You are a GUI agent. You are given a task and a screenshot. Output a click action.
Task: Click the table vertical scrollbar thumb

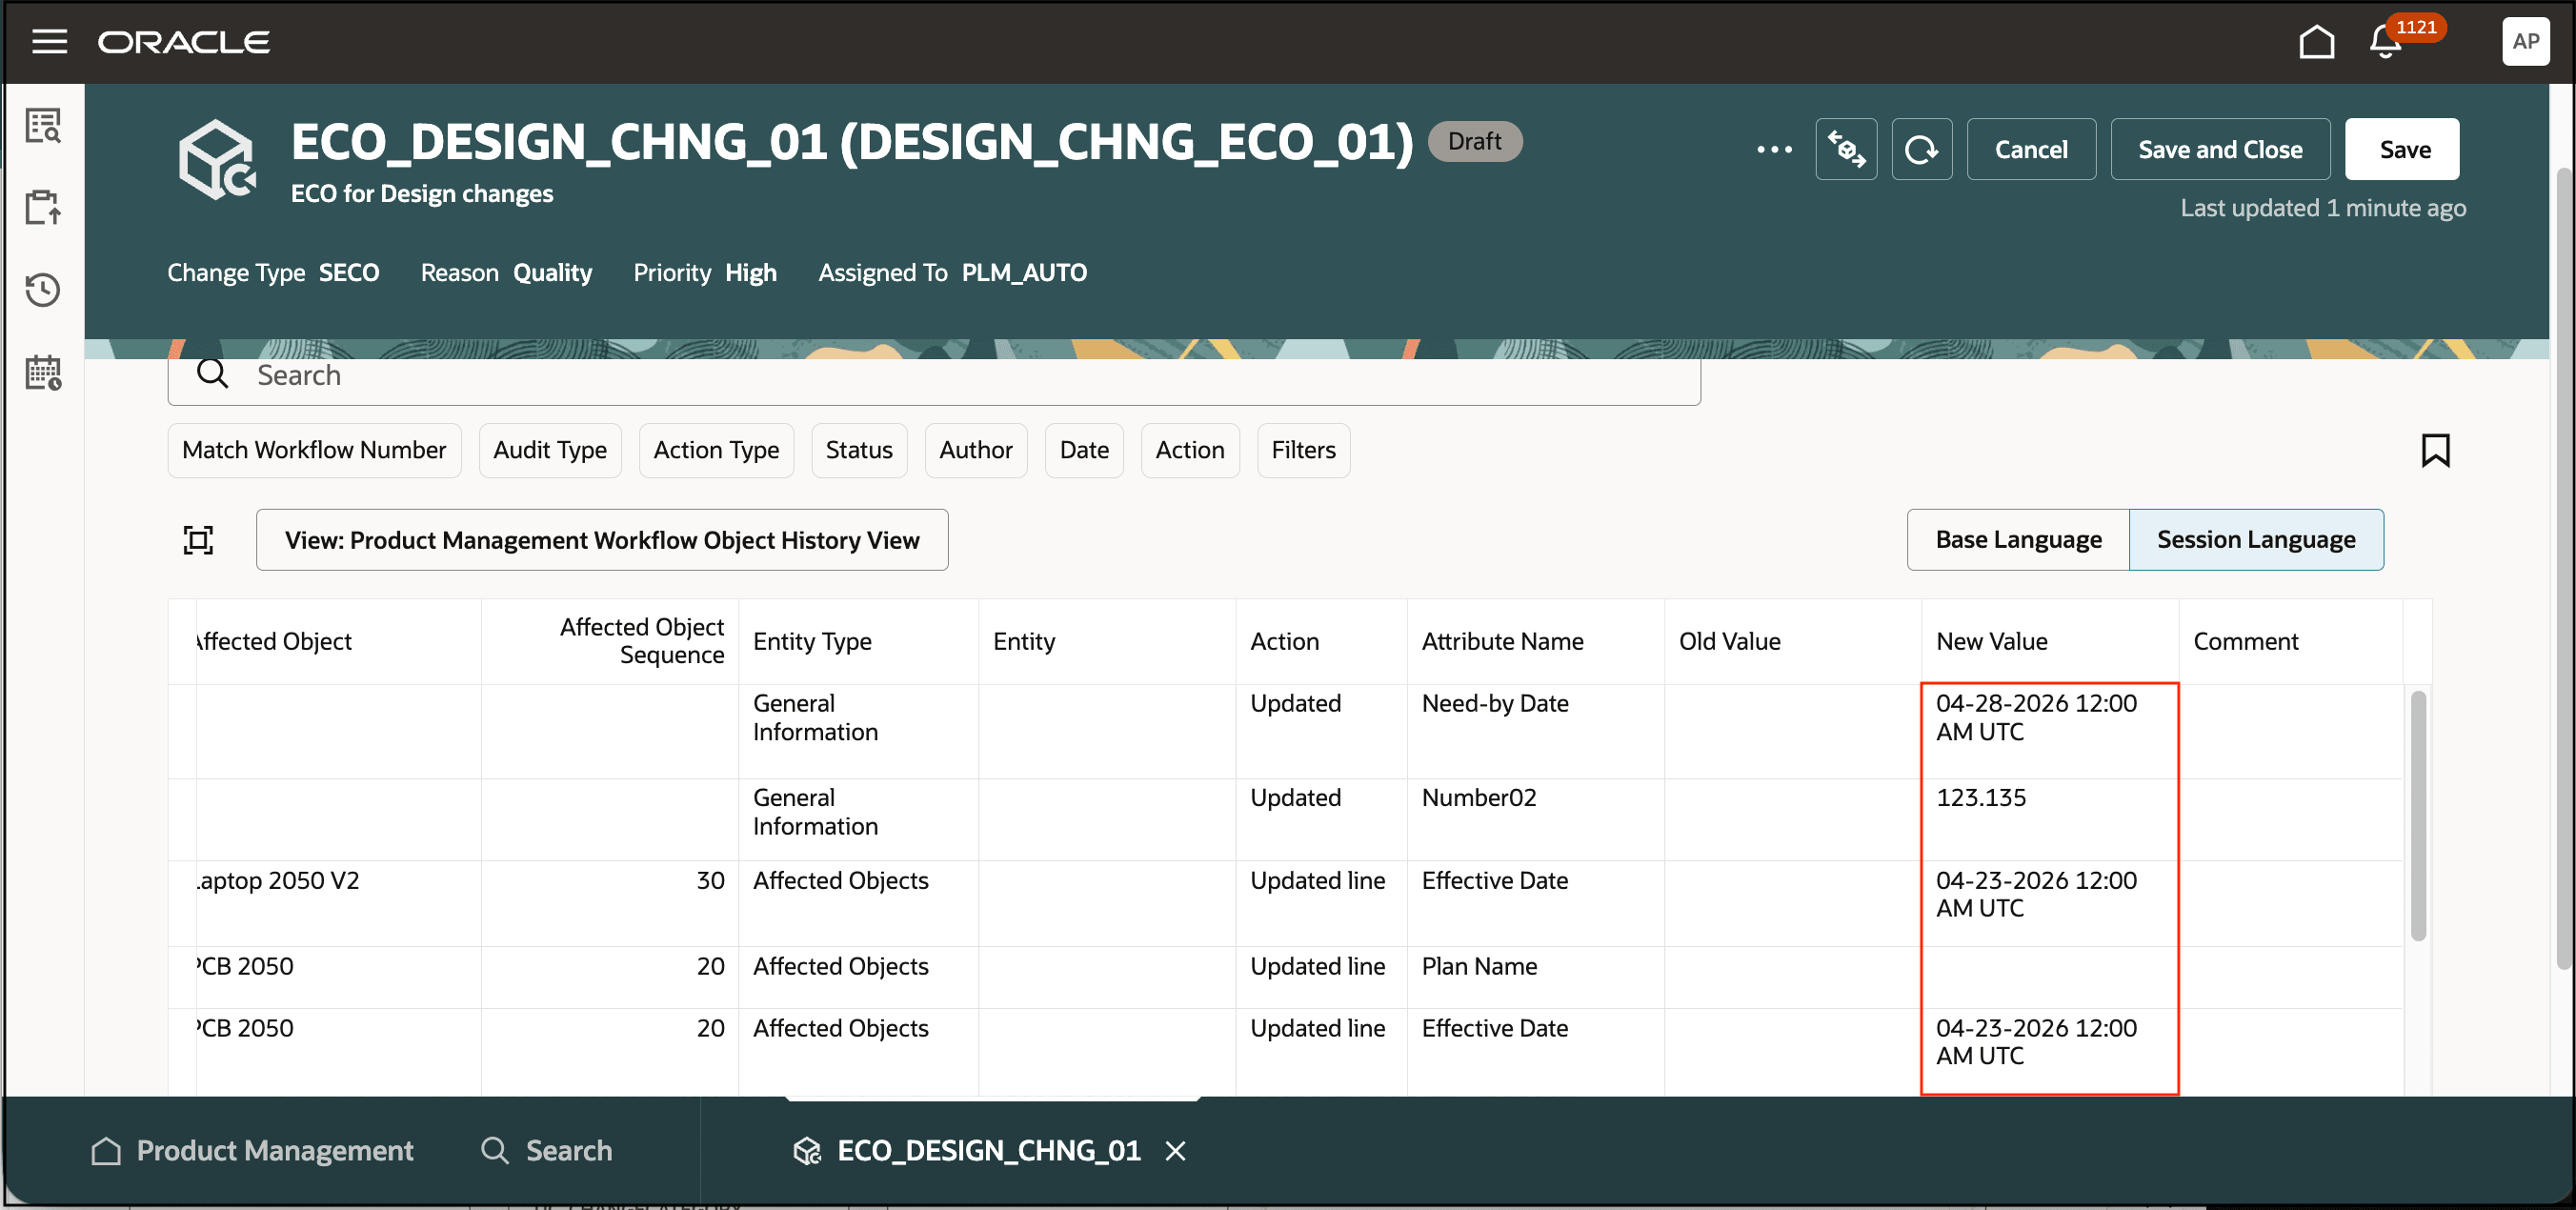[x=2417, y=815]
